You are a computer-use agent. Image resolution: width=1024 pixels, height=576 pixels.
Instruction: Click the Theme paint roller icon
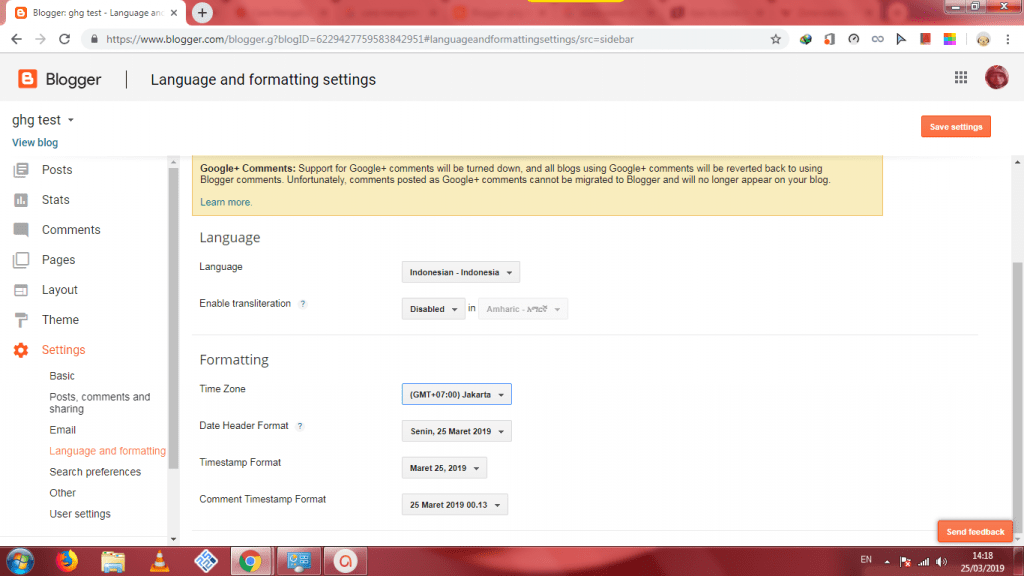(21, 320)
